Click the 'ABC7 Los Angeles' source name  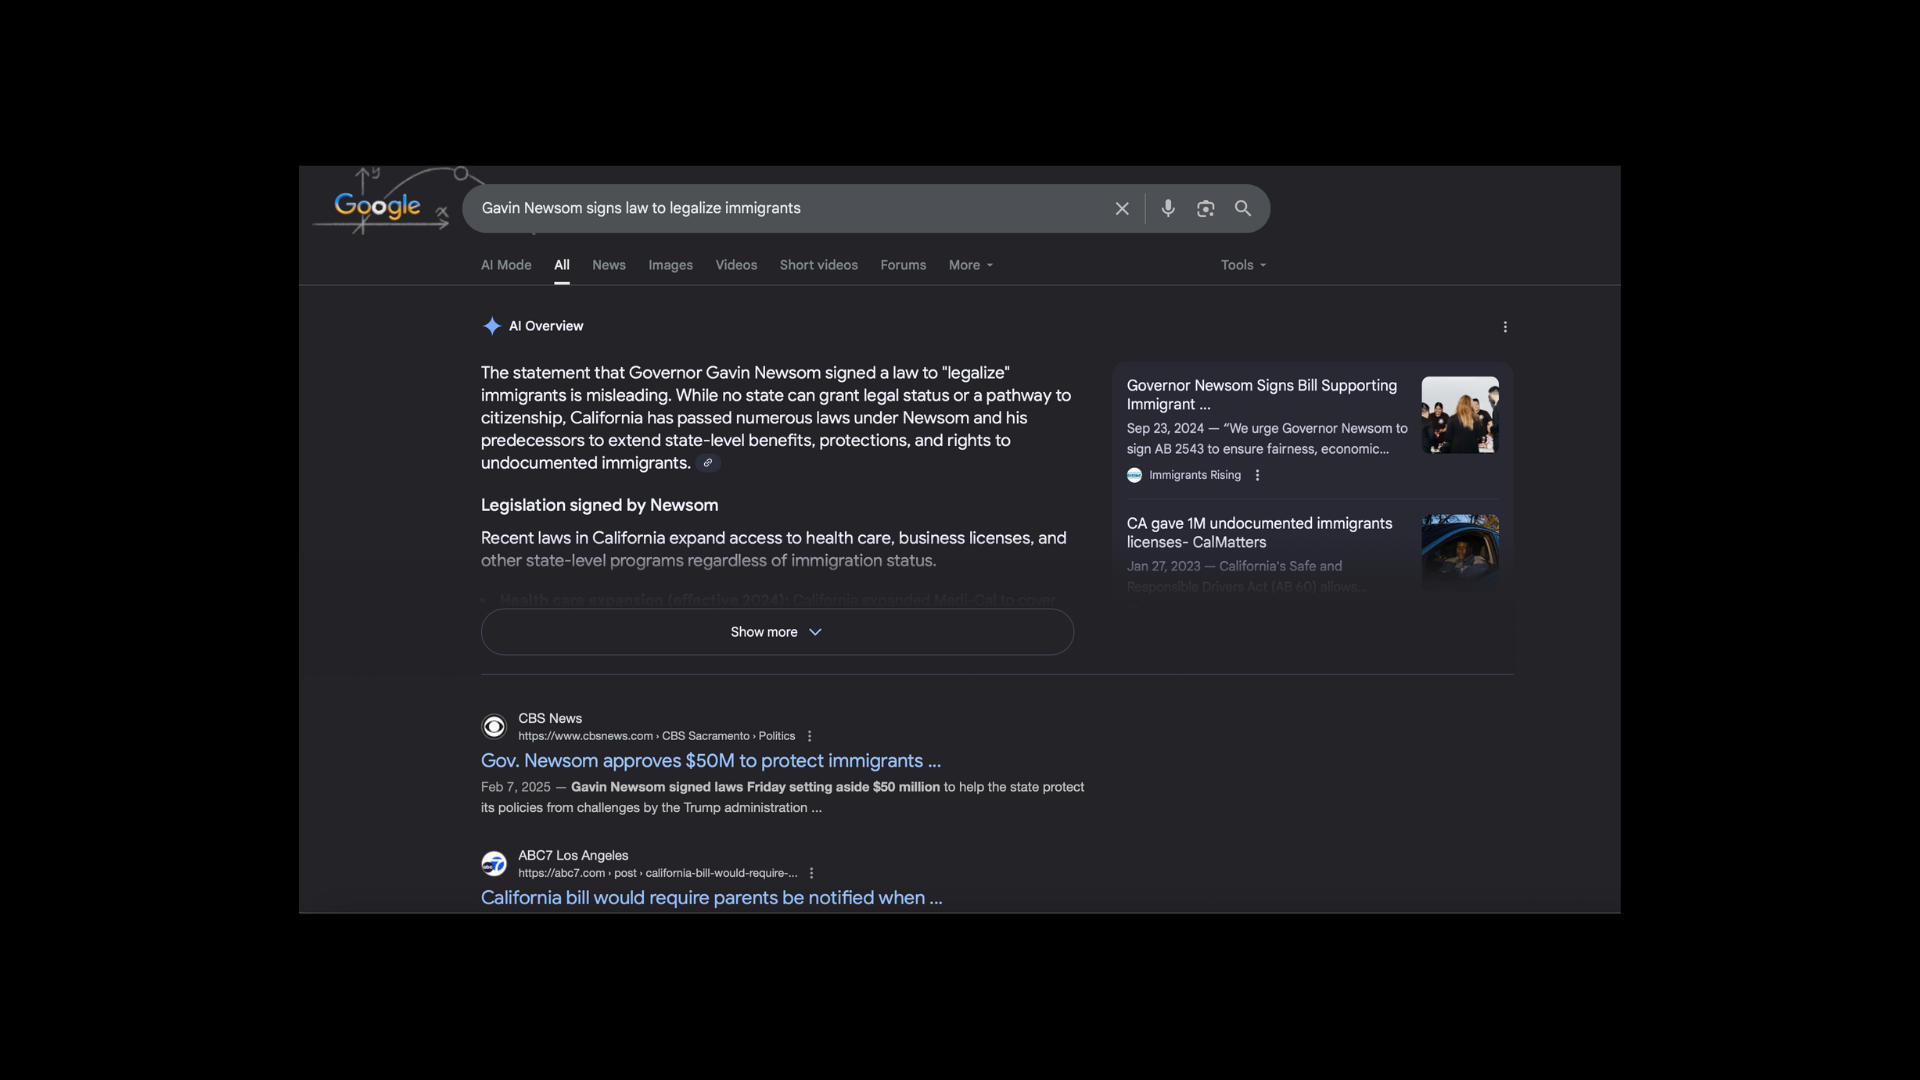pyautogui.click(x=573, y=855)
